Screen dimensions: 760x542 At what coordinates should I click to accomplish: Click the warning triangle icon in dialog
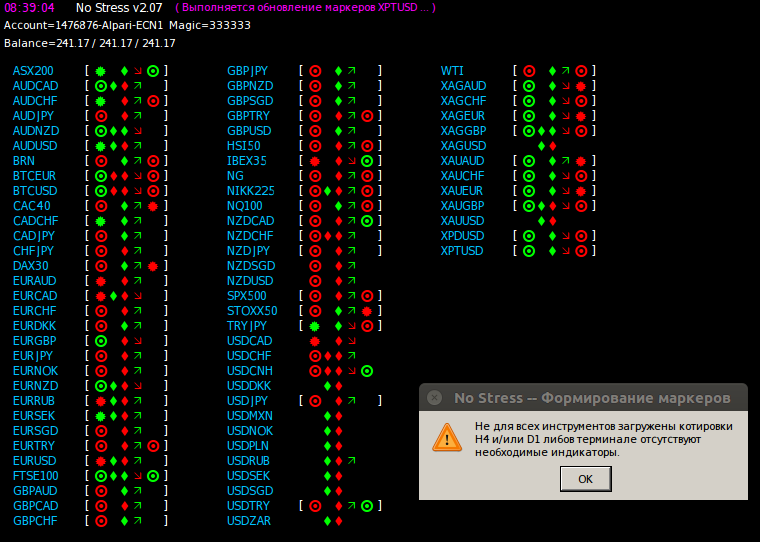447,437
